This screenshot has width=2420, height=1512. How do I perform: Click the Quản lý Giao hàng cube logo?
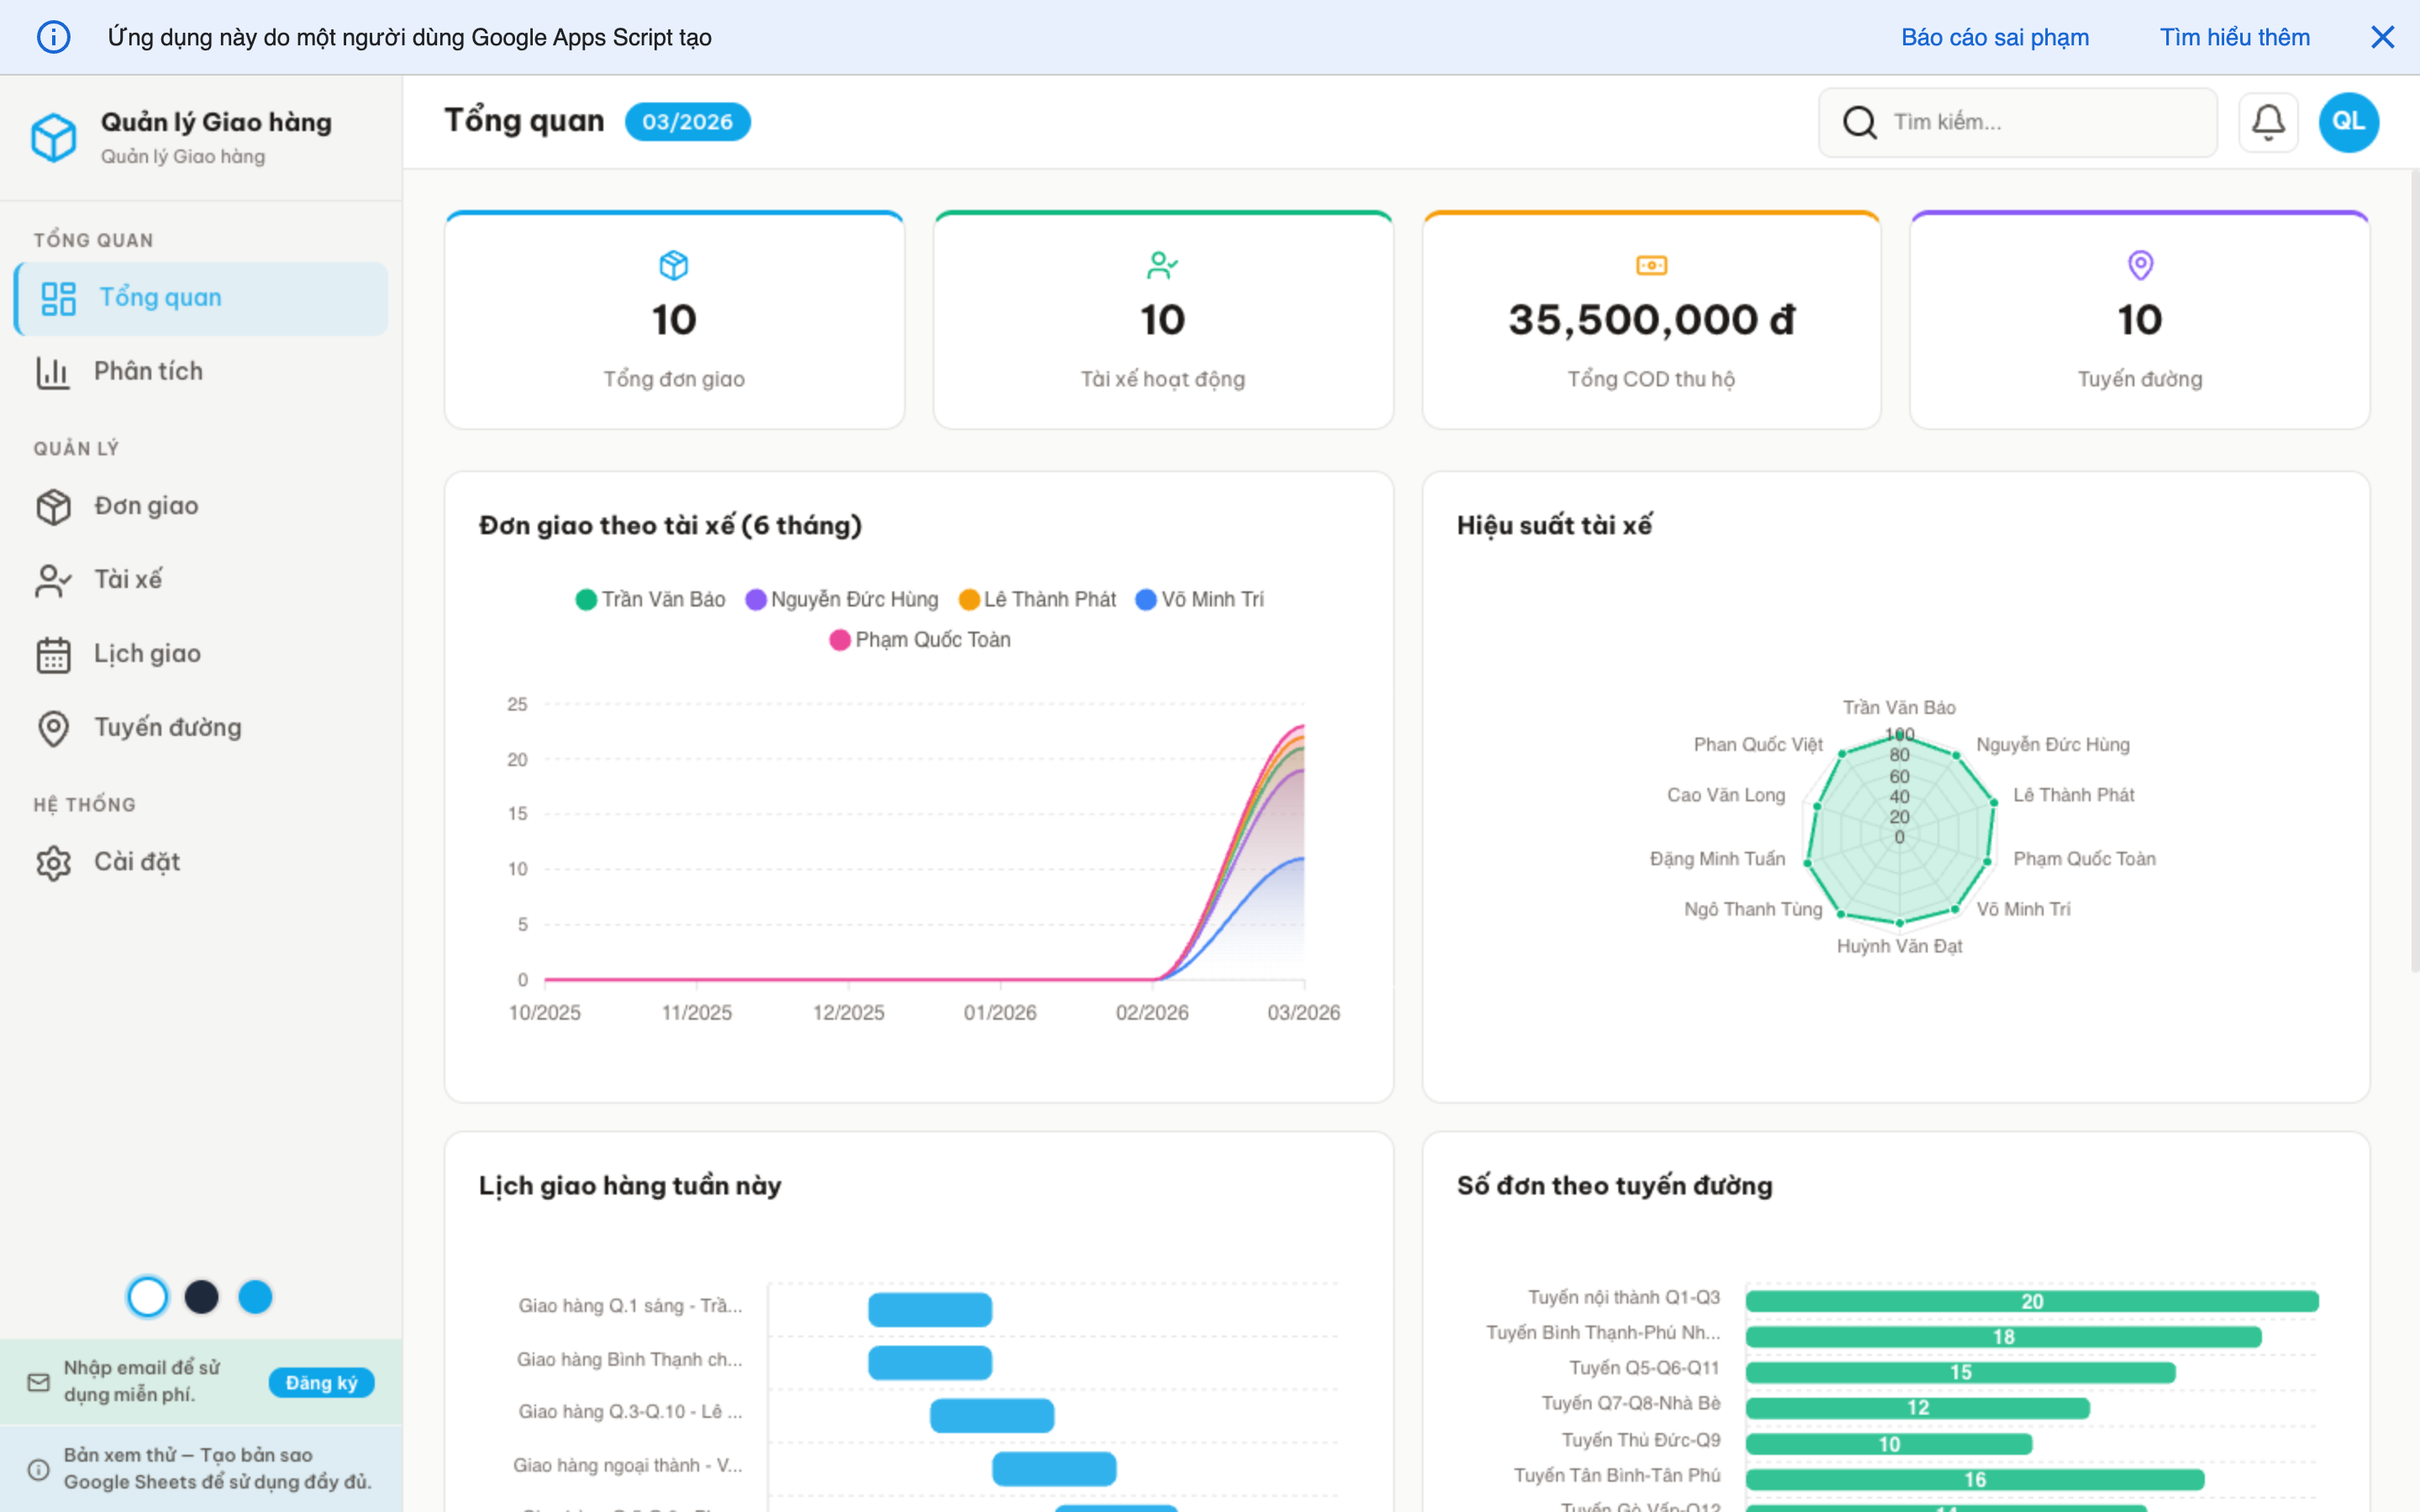(x=54, y=137)
